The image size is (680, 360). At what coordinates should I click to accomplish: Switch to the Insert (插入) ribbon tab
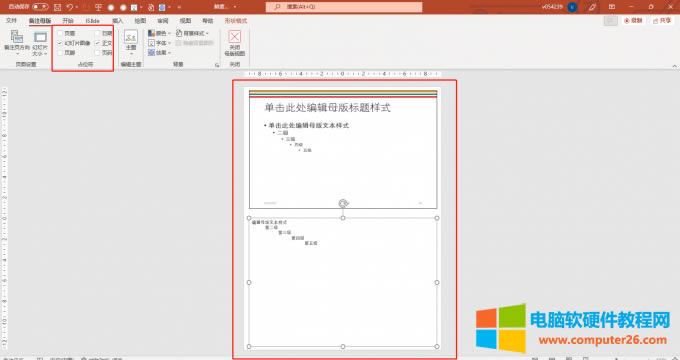118,21
